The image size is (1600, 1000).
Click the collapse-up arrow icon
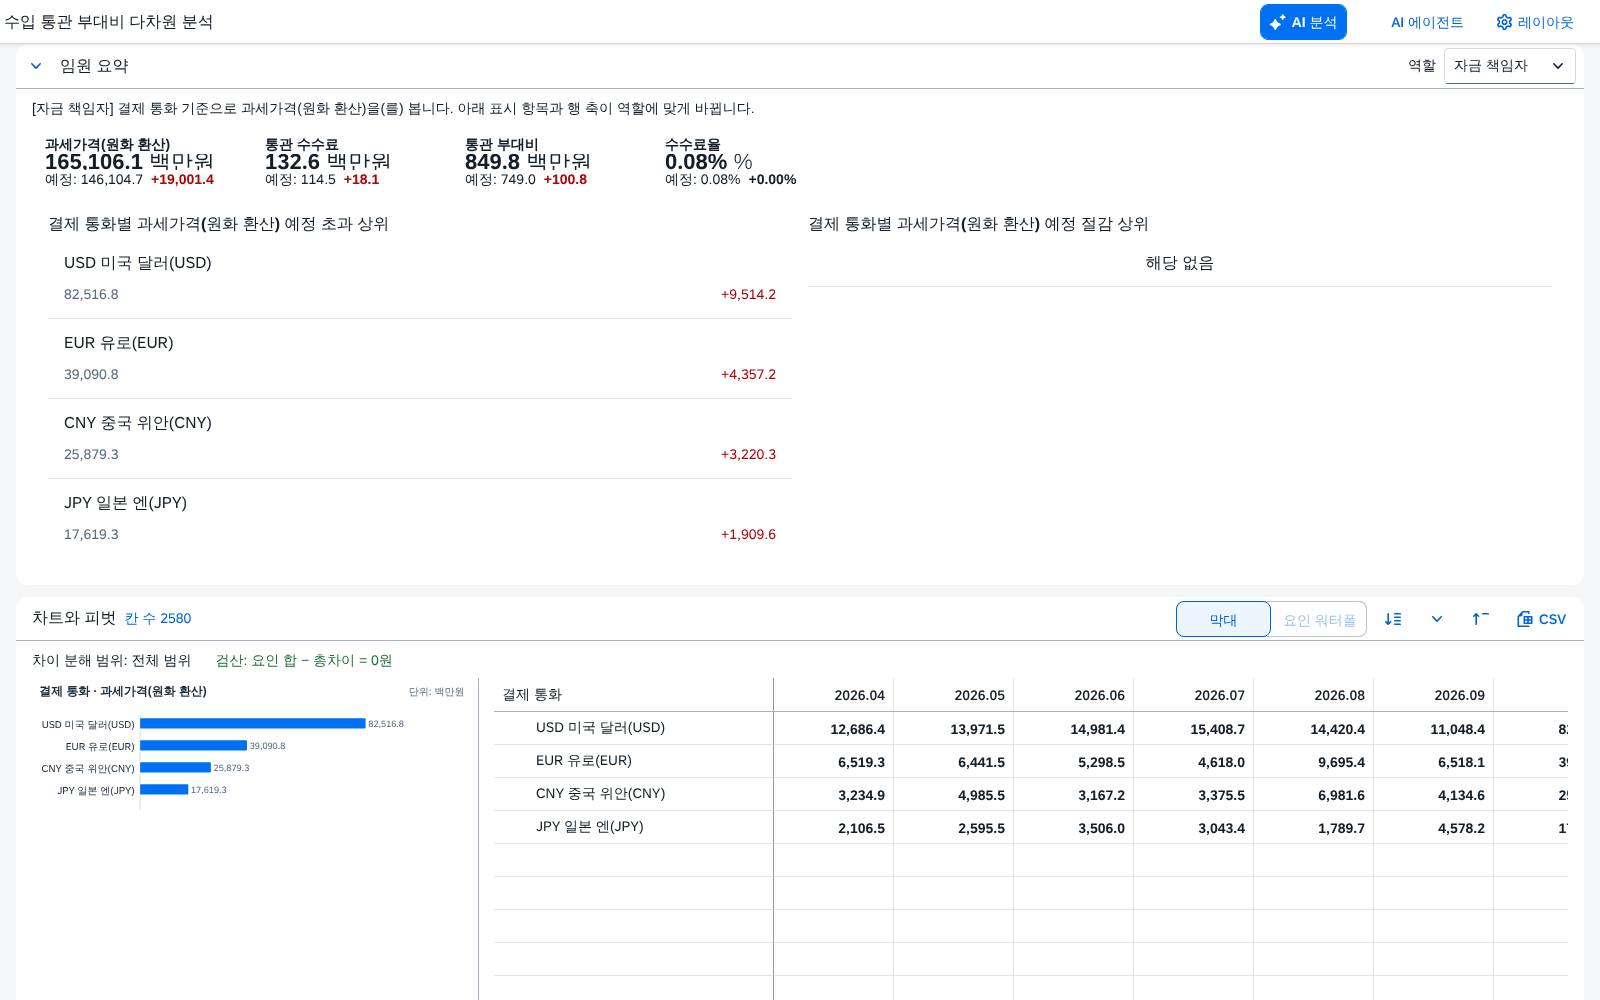[x=1480, y=619]
